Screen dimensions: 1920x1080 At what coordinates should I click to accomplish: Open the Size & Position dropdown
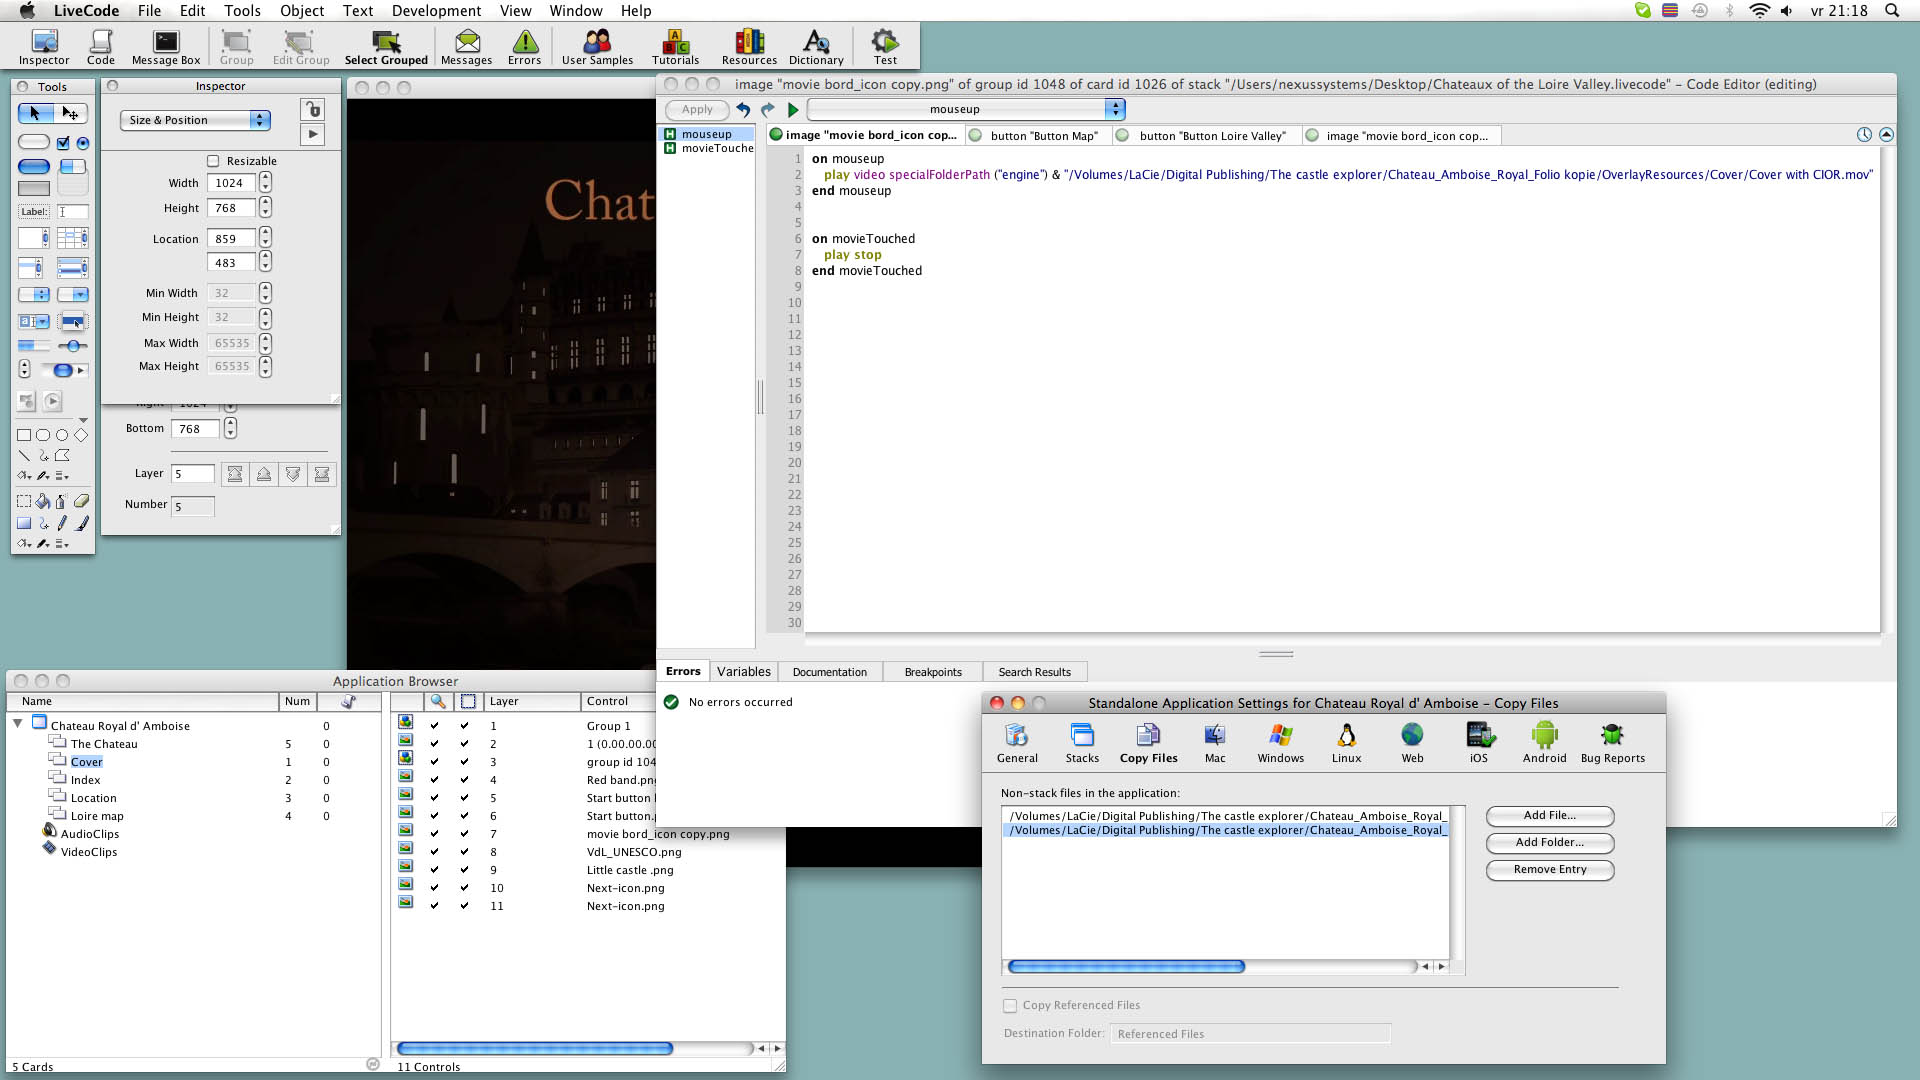(x=195, y=120)
